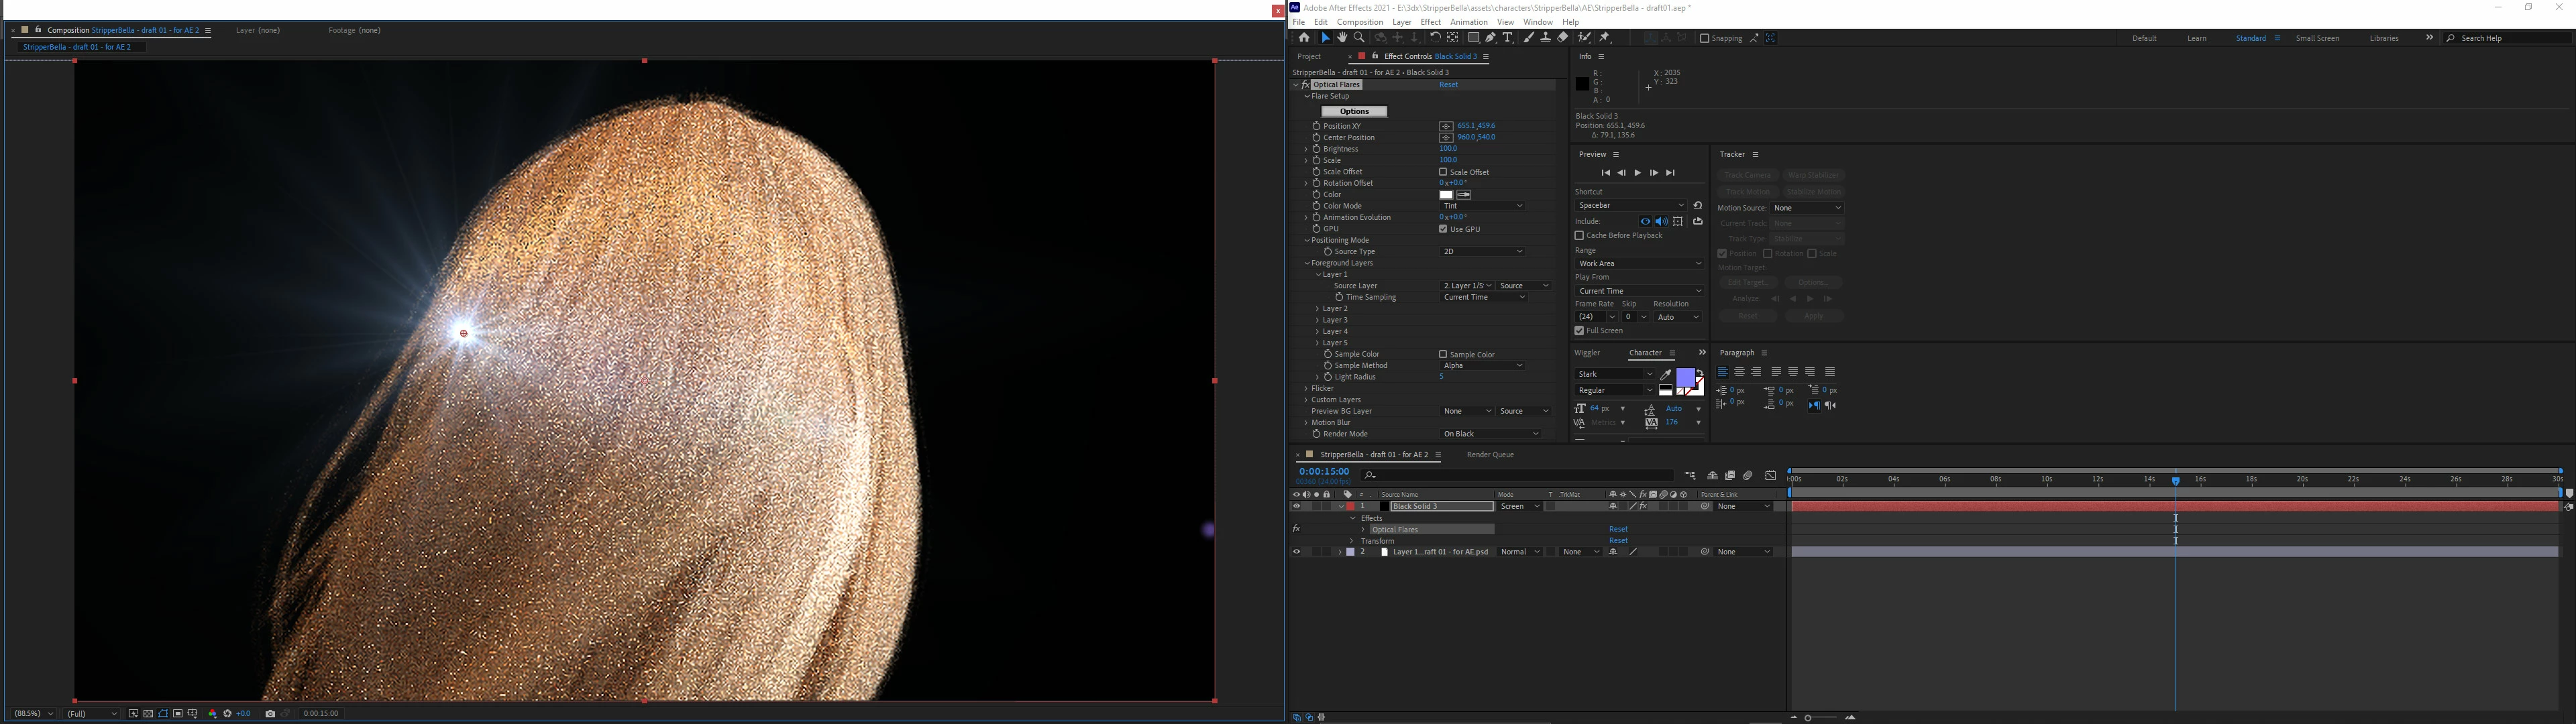Click Reset link next to Optical Flares
This screenshot has width=2576, height=724.
[x=1448, y=85]
